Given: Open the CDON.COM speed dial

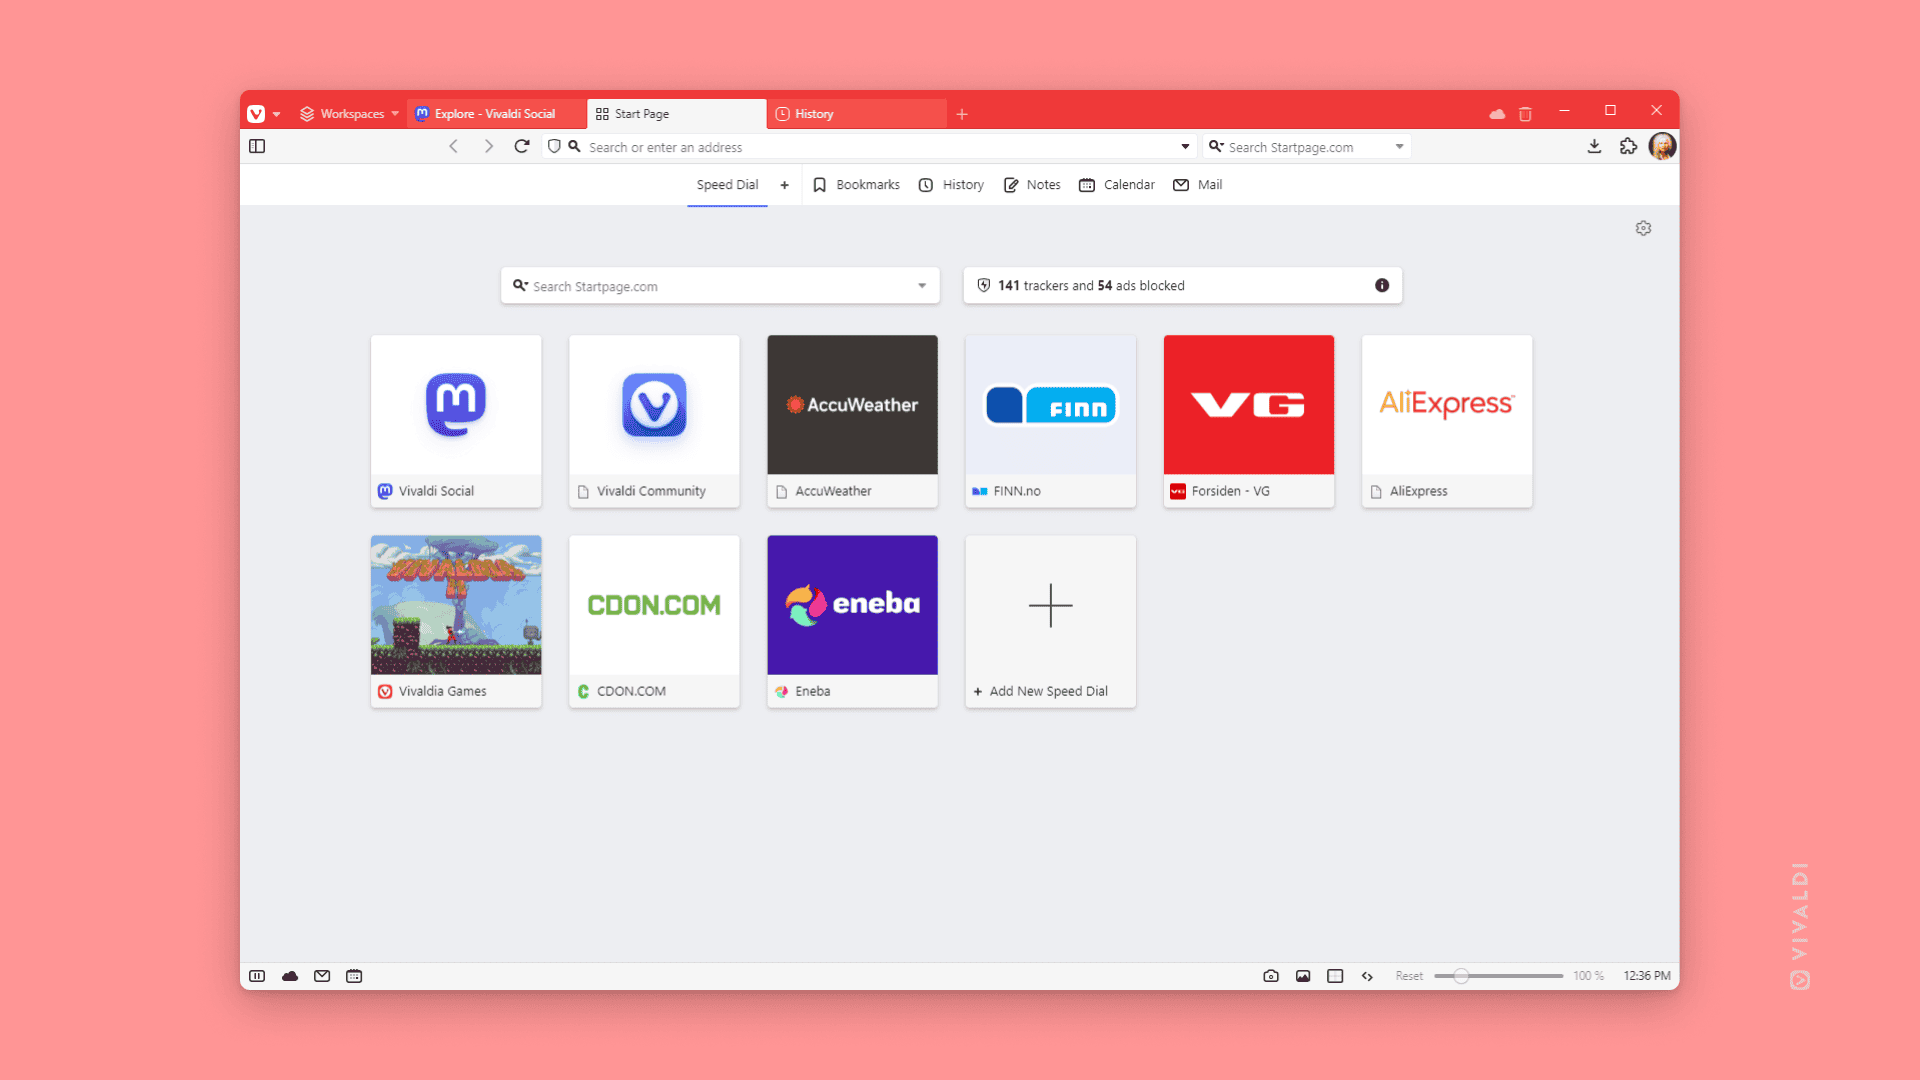Looking at the screenshot, I should tap(654, 621).
